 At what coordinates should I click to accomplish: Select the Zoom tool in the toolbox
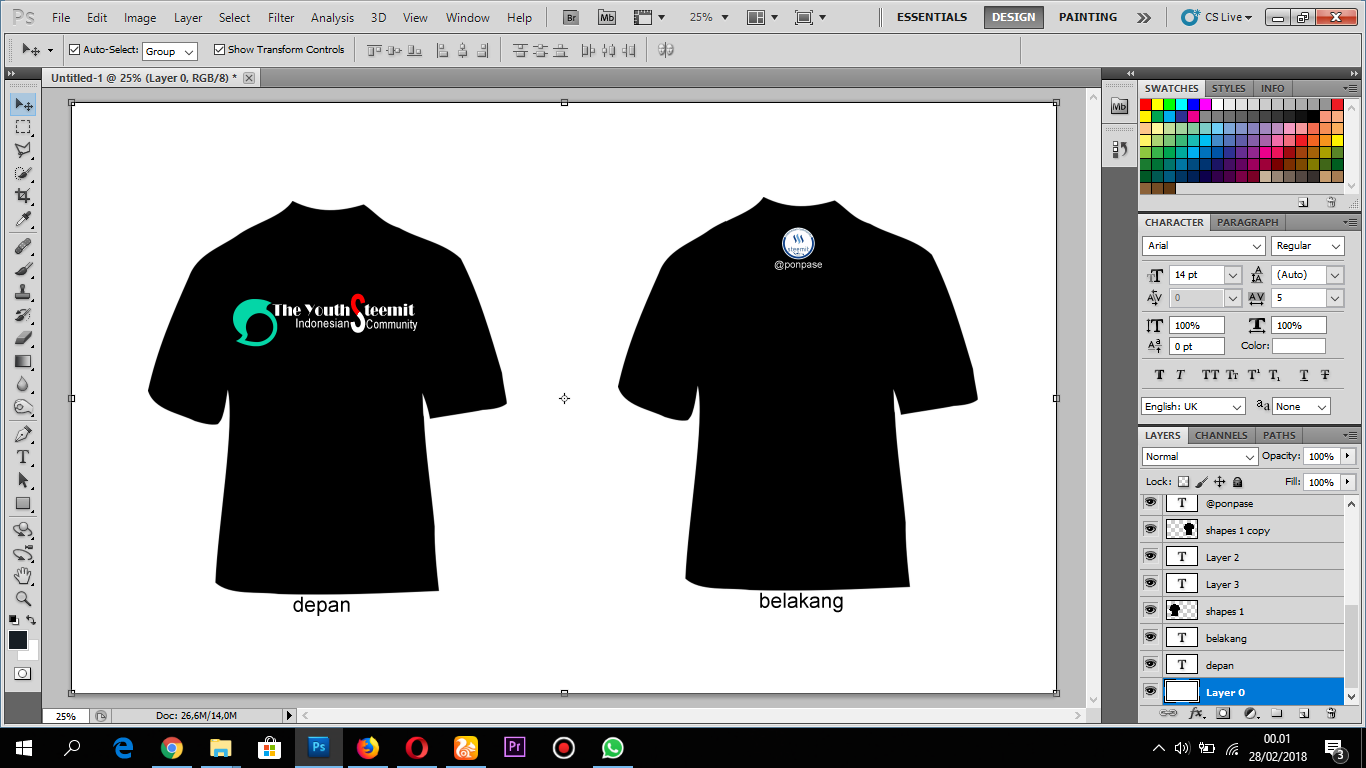click(23, 599)
